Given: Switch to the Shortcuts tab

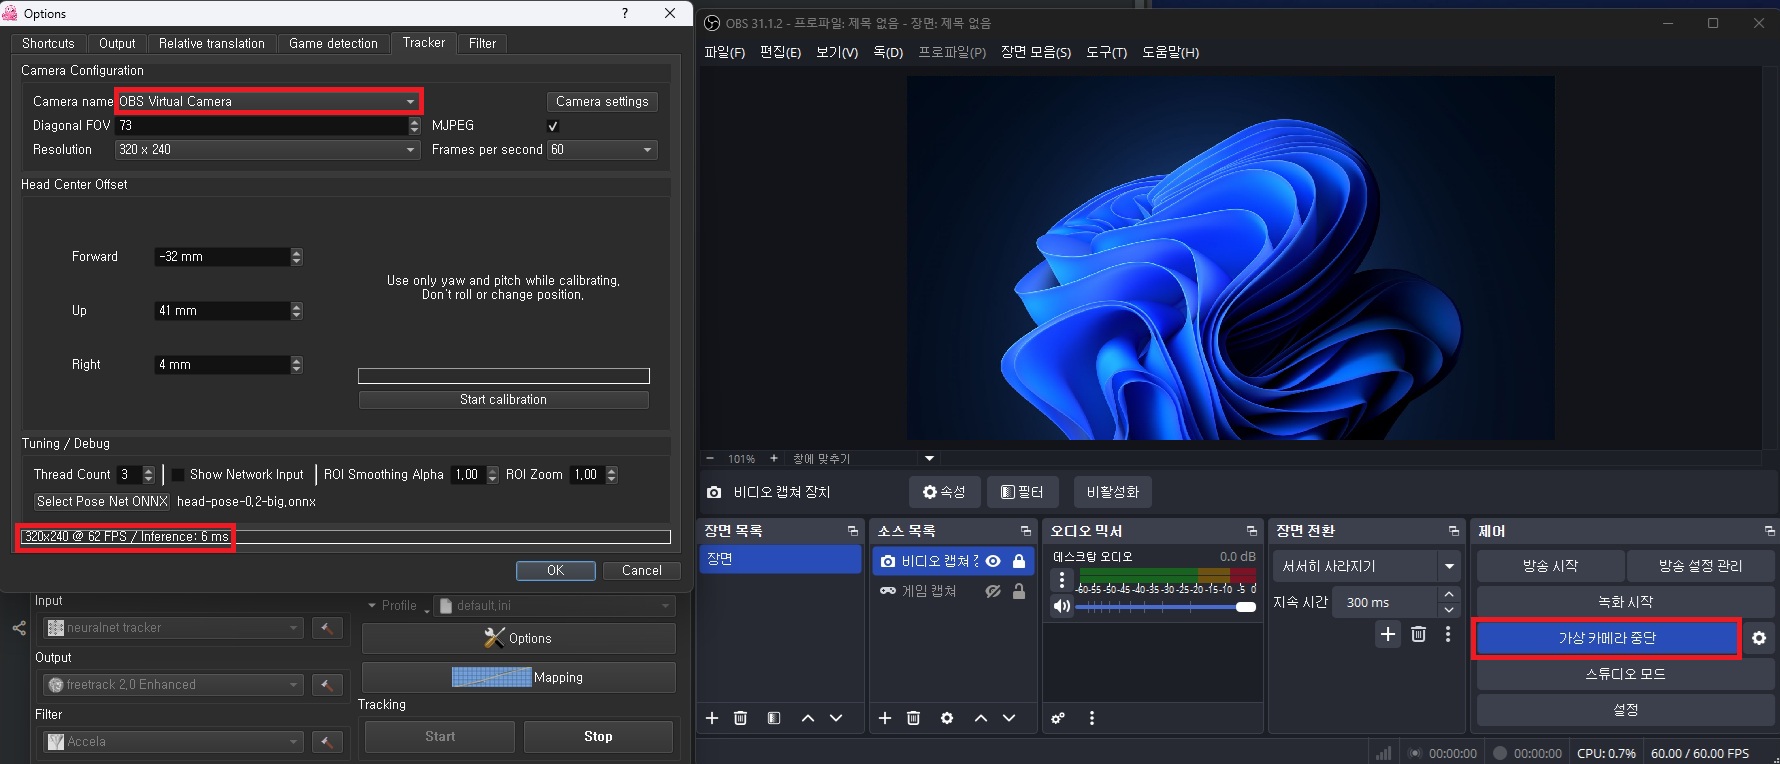Looking at the screenshot, I should pos(48,44).
